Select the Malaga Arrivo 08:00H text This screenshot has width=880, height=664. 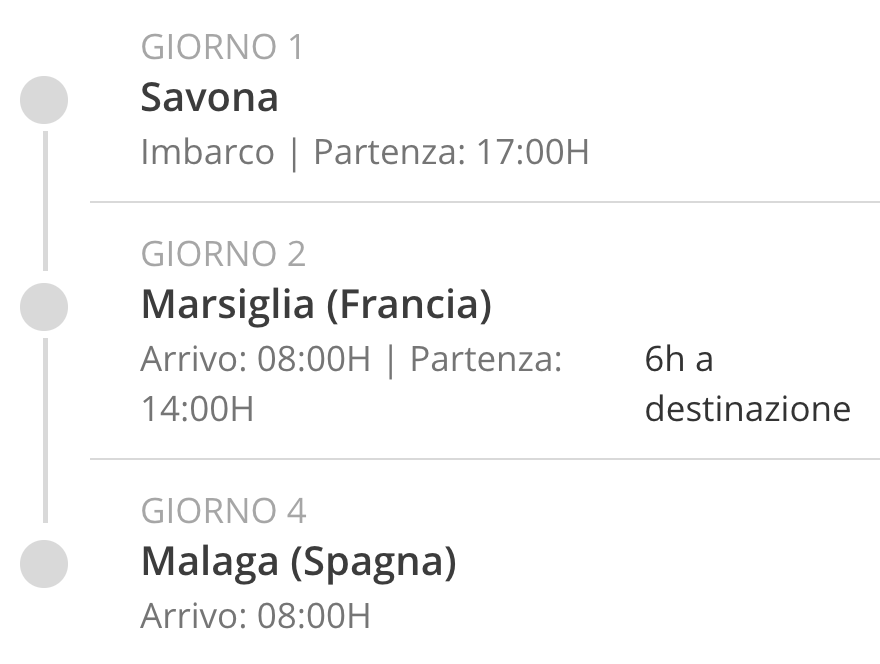point(255,616)
